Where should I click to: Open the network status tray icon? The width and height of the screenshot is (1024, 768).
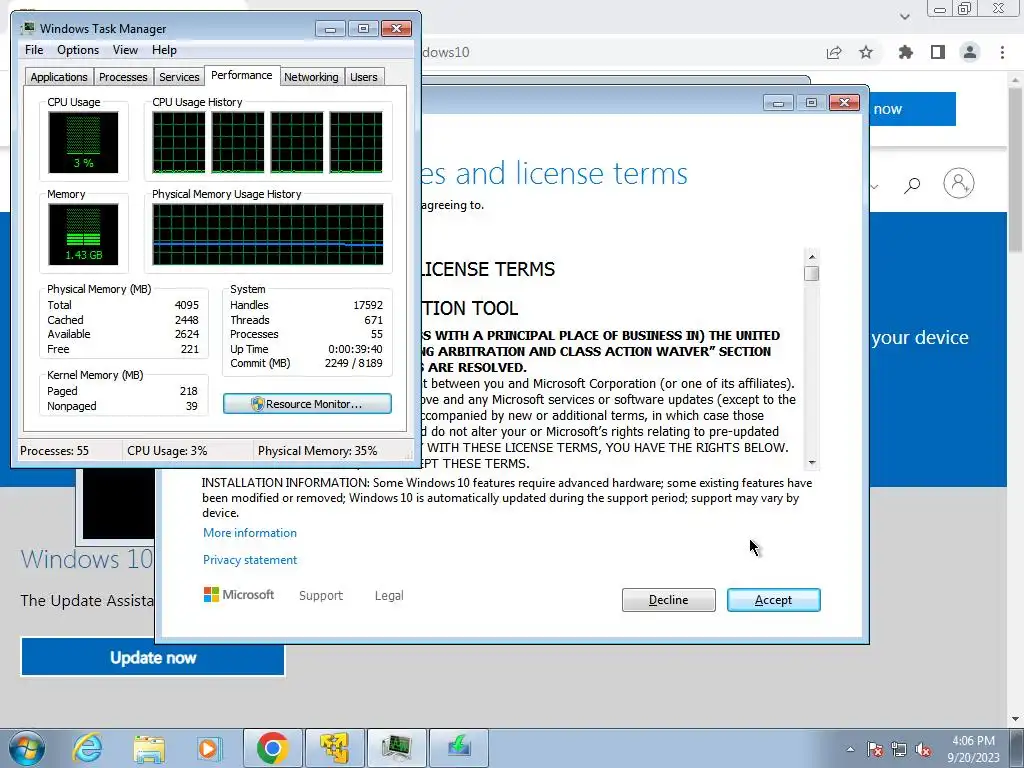[x=899, y=749]
